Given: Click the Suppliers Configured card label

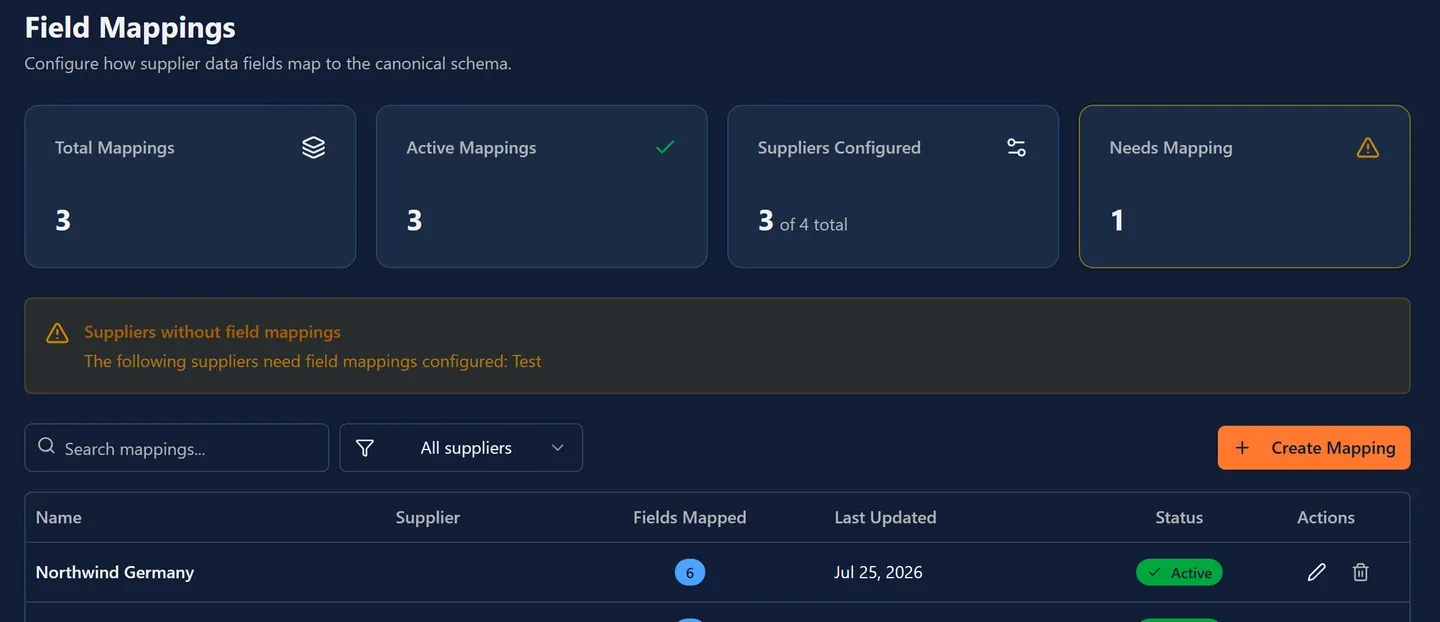Looking at the screenshot, I should pos(839,148).
